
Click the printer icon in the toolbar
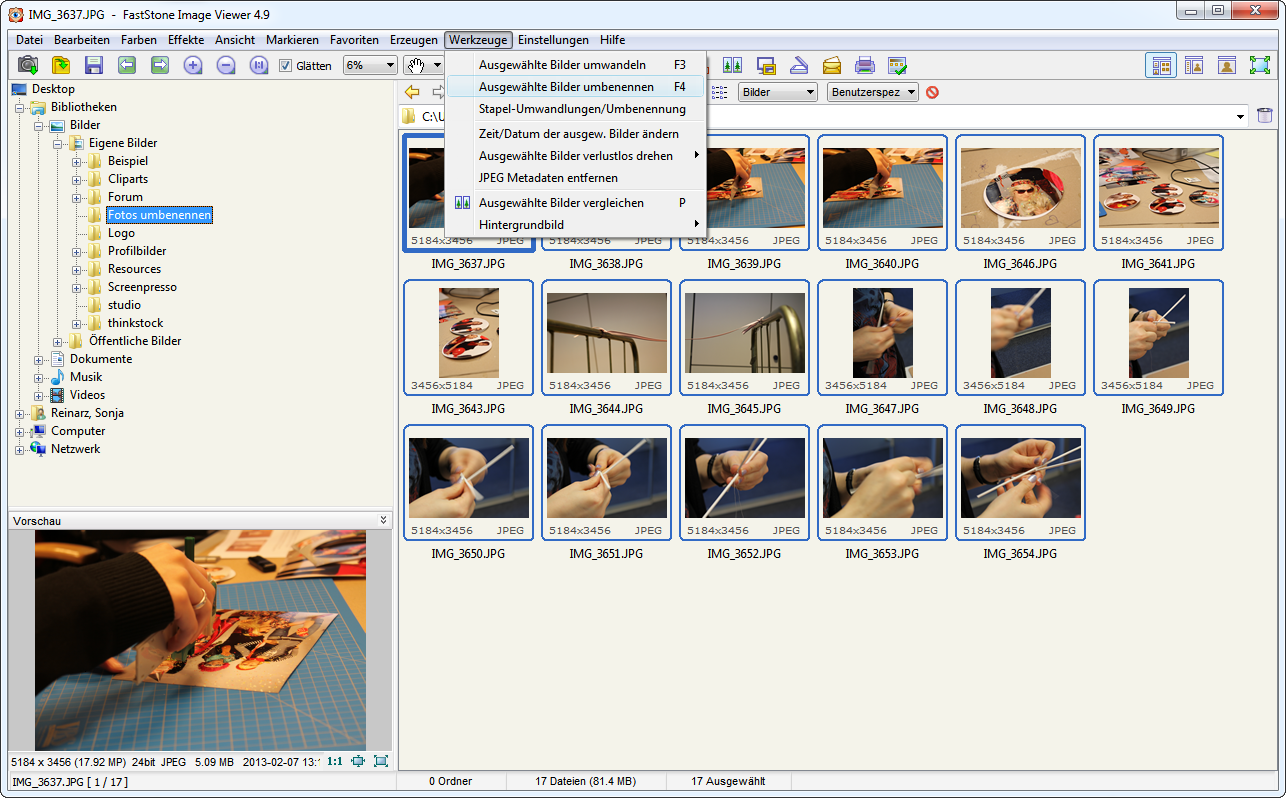point(865,65)
